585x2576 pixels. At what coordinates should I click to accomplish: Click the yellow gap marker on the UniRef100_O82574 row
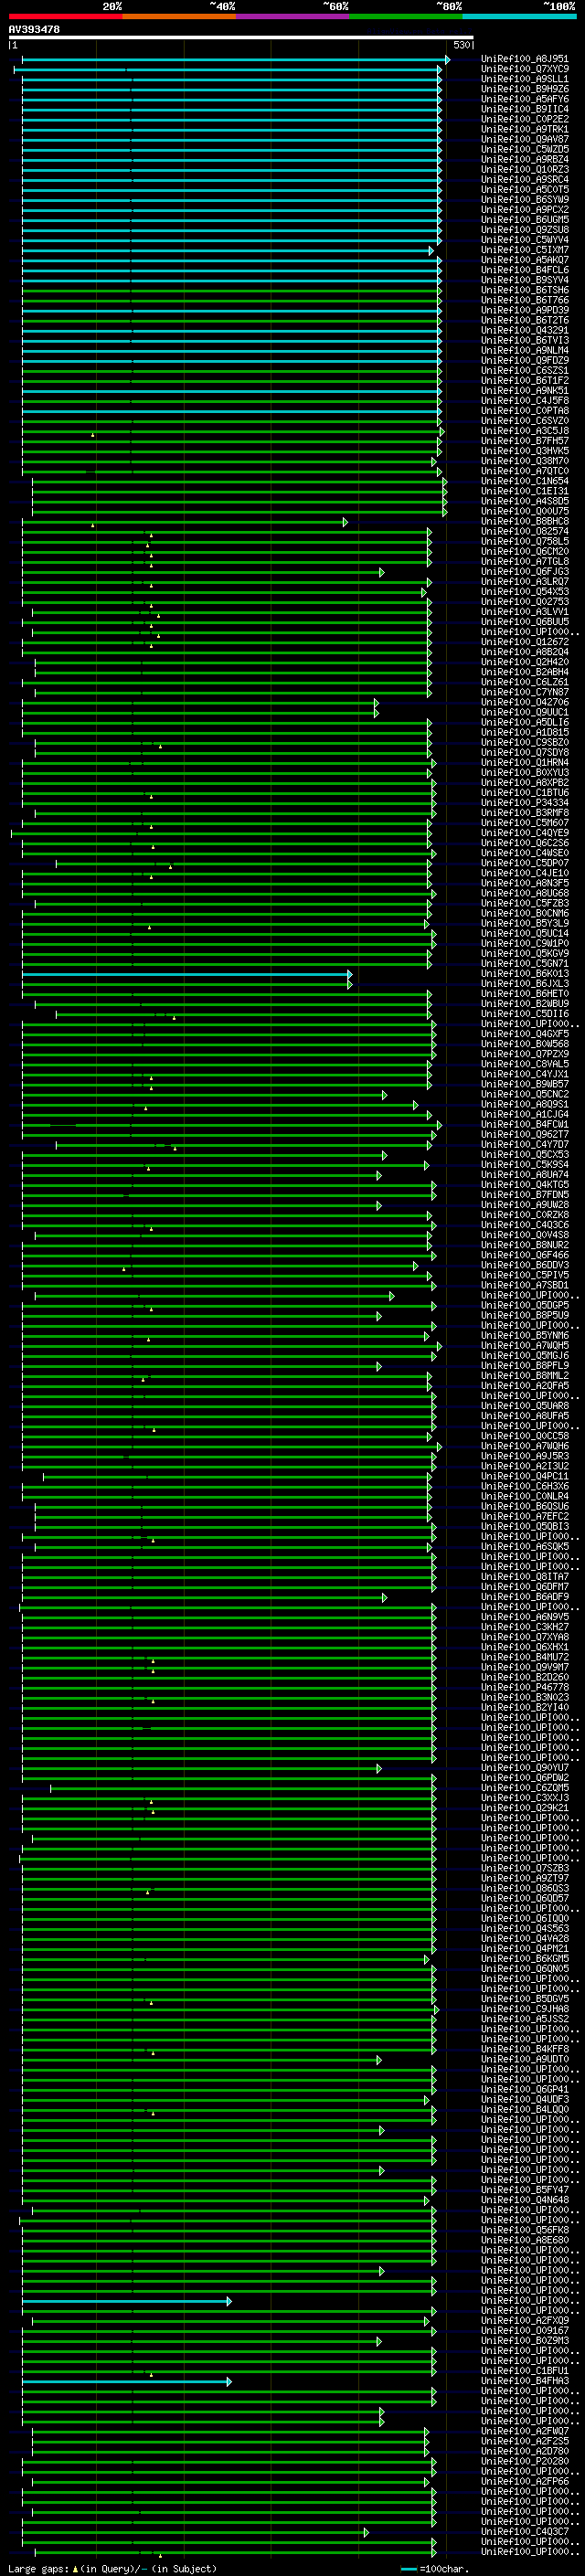151,536
